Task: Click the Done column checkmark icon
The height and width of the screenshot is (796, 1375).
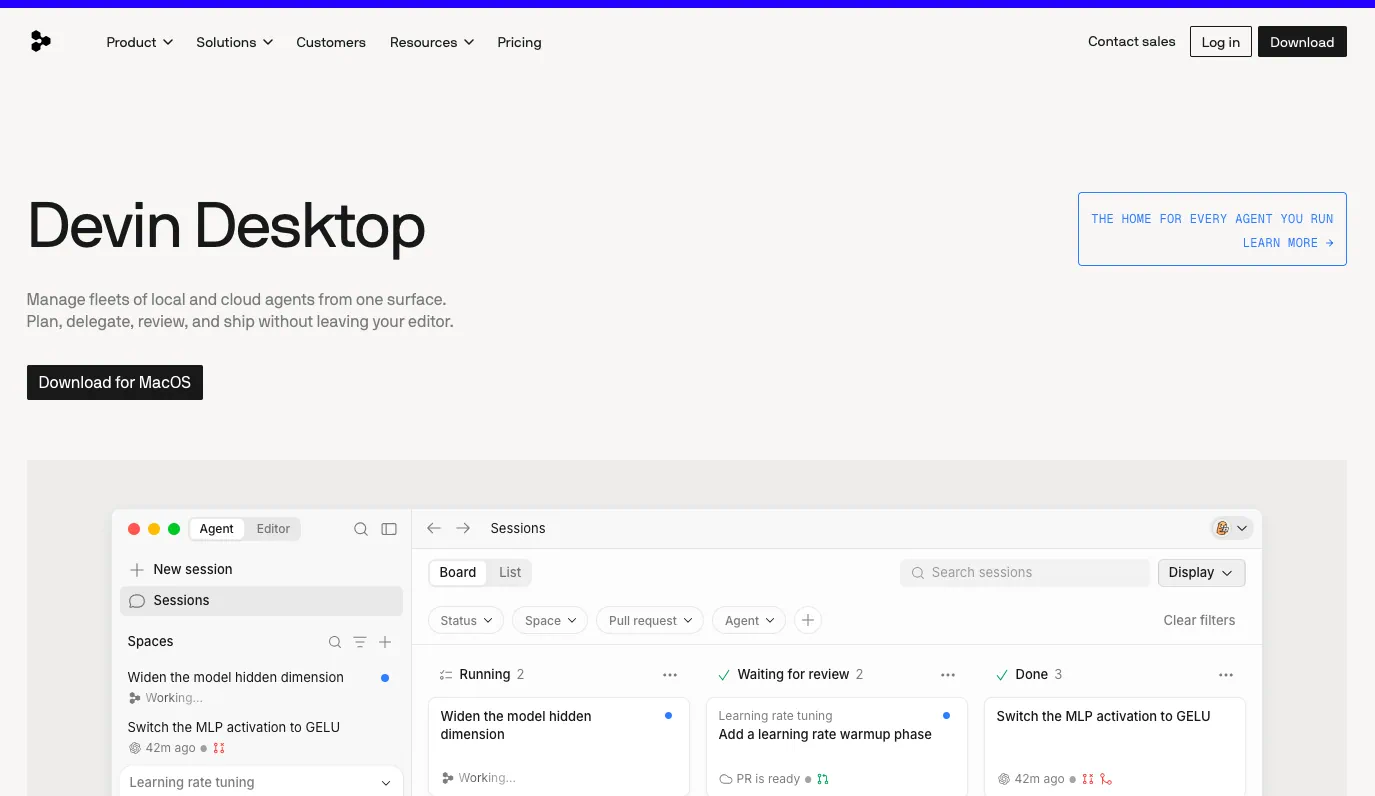Action: [1002, 675]
